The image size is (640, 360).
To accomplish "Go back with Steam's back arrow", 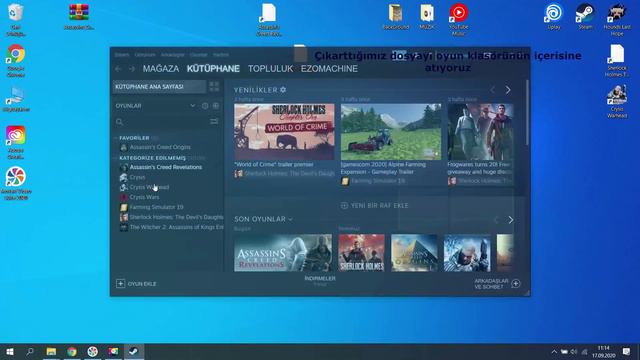I will click(x=118, y=69).
